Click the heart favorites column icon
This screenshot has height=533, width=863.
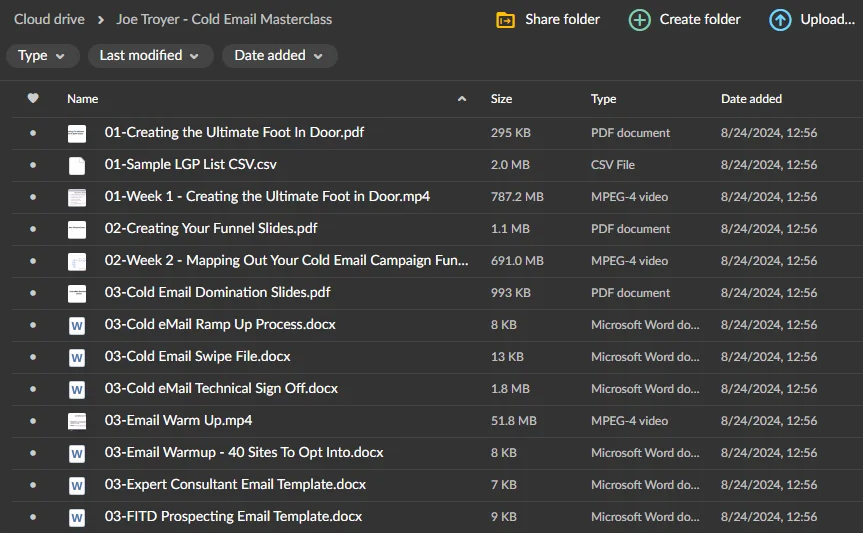[x=33, y=98]
